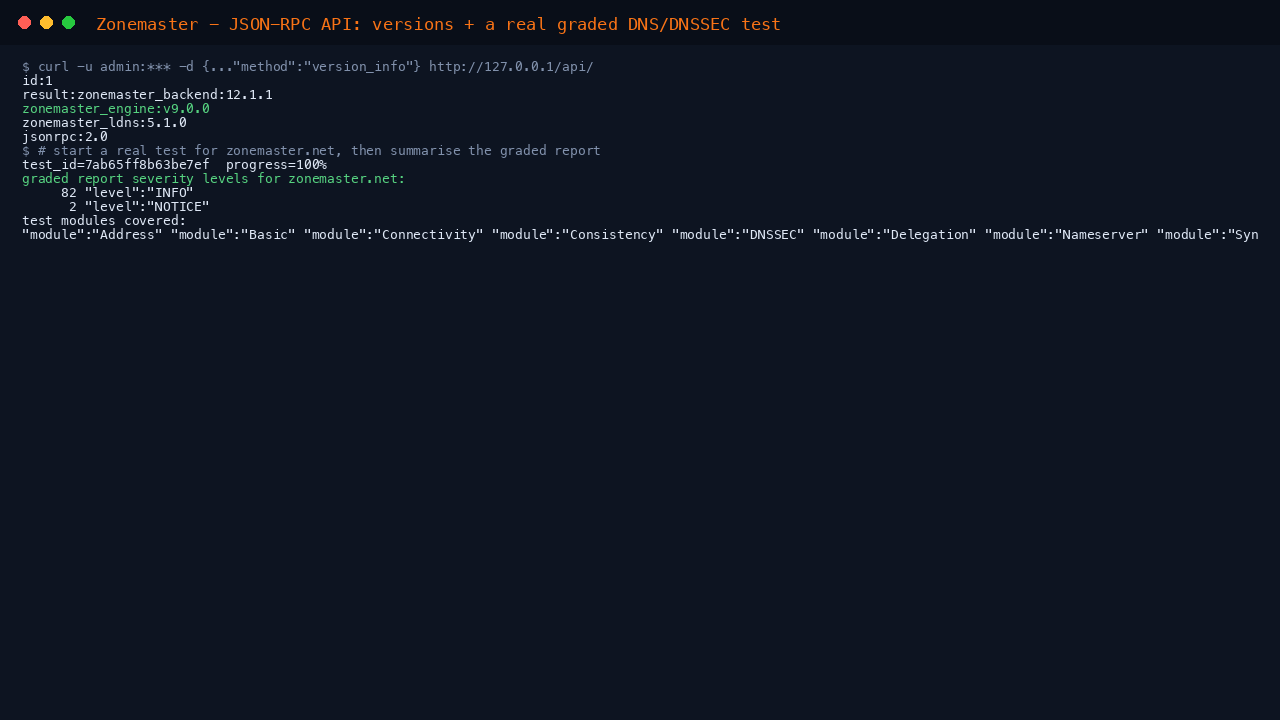Click the yellow minimize window dot
1280x720 pixels.
[x=46, y=23]
